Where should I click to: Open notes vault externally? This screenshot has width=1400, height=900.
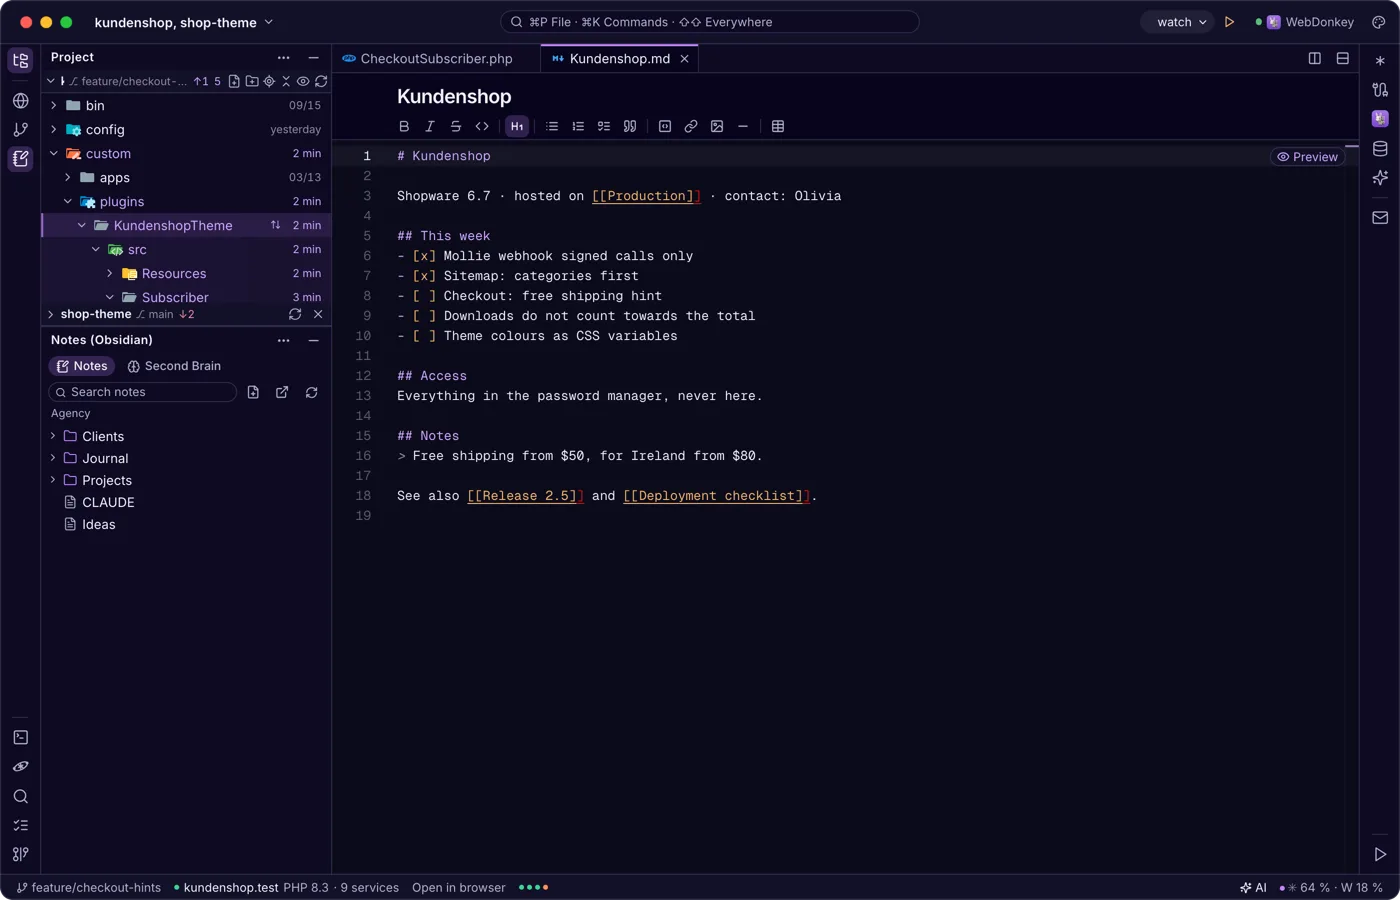coord(282,392)
